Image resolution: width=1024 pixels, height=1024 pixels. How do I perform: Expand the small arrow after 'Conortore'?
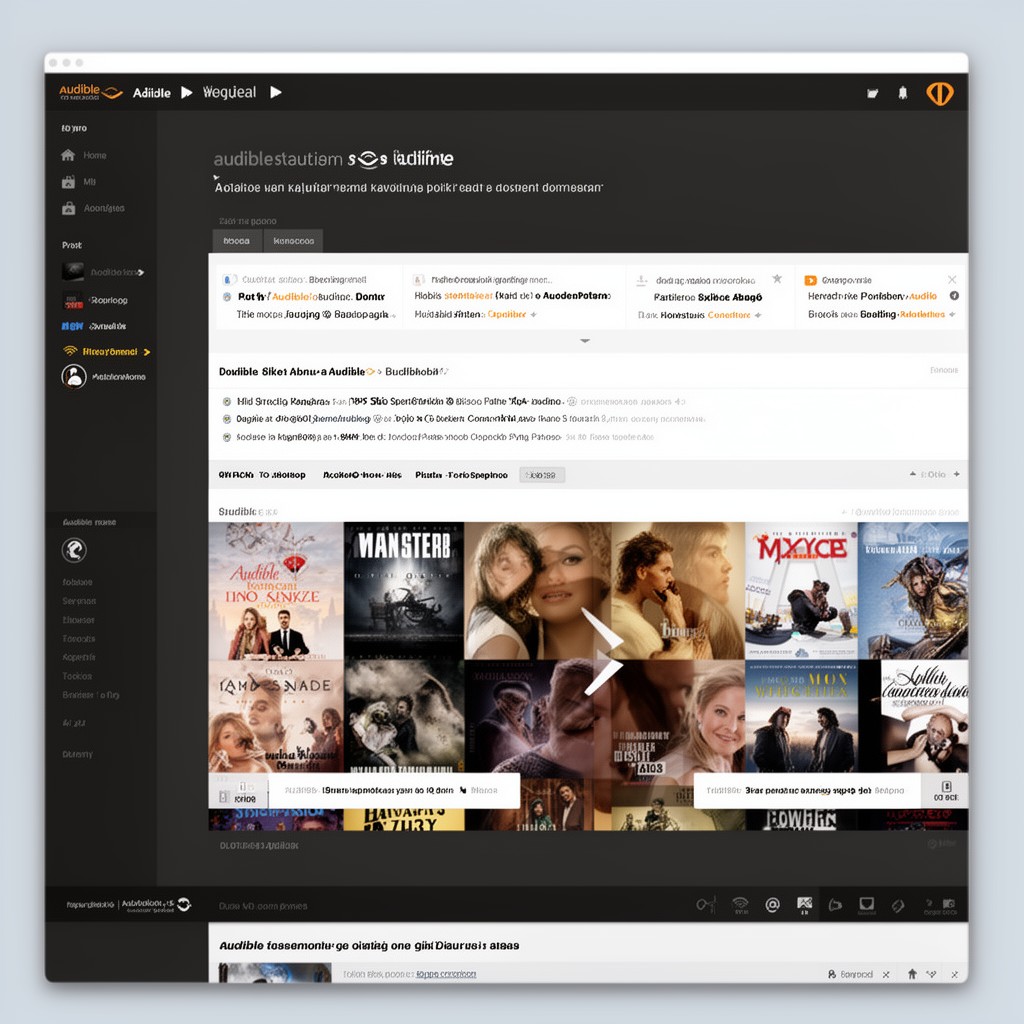(758, 315)
